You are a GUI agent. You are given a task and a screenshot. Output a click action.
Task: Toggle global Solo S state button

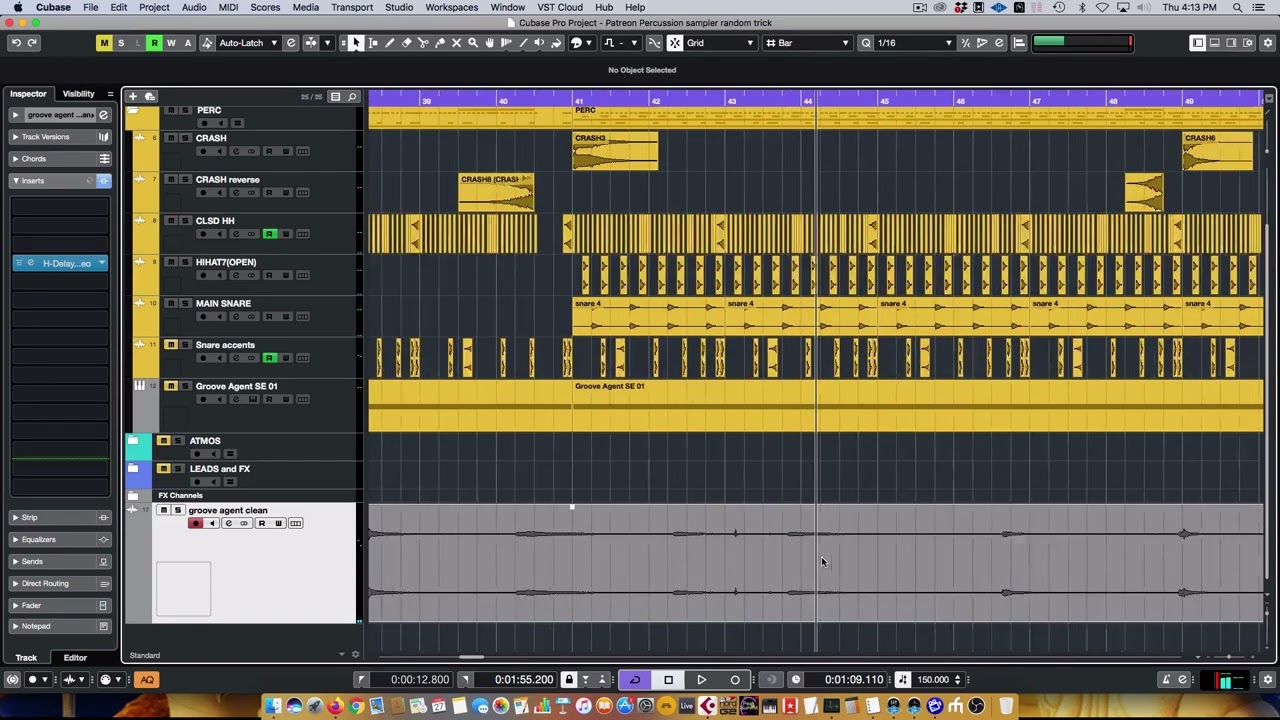(121, 43)
